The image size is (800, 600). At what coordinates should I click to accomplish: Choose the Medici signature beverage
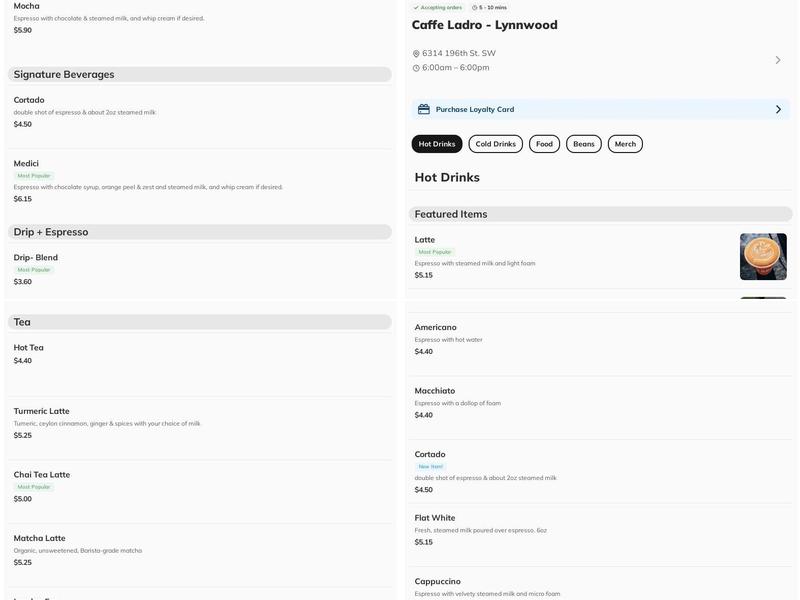click(x=27, y=164)
